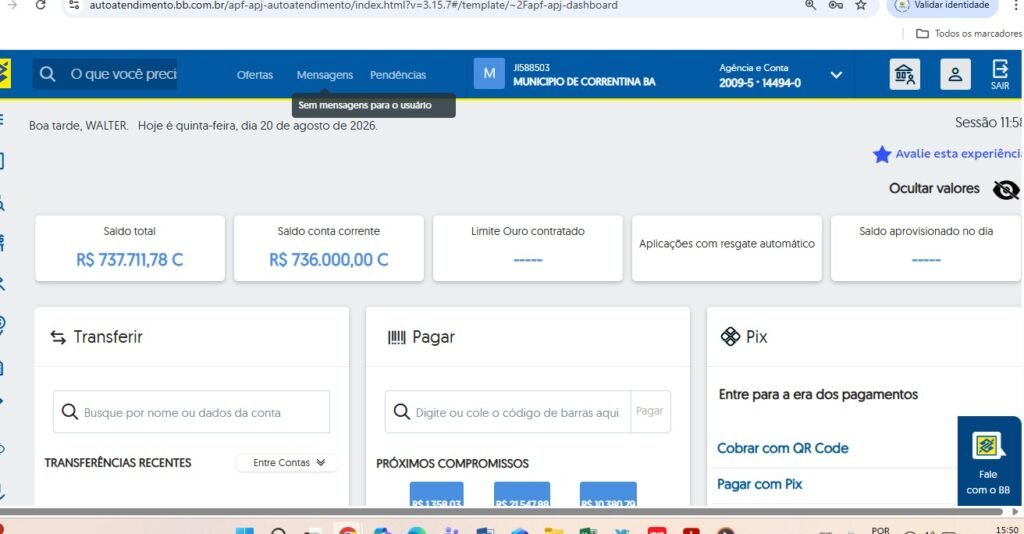Click the Ocultar valores label
The image size is (1024, 534).
934,188
